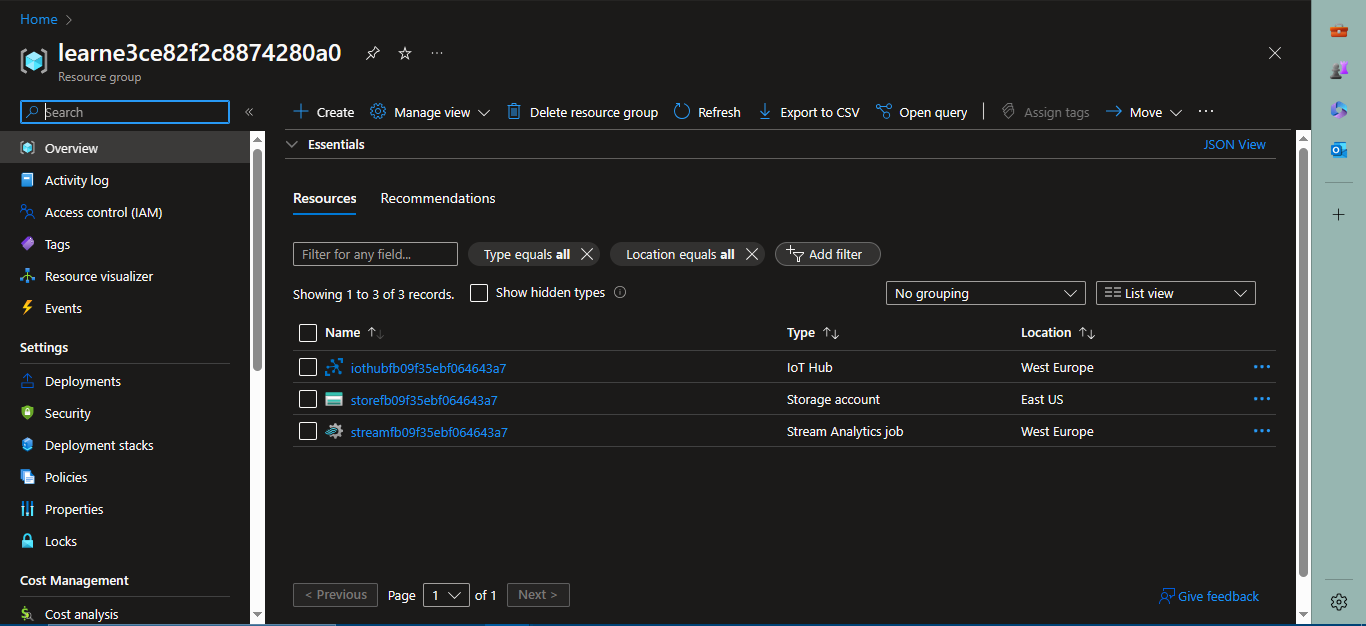Open more options for the streamfb09f35ebf064643a7 row
Screen dimensions: 1366x626
tap(1261, 431)
